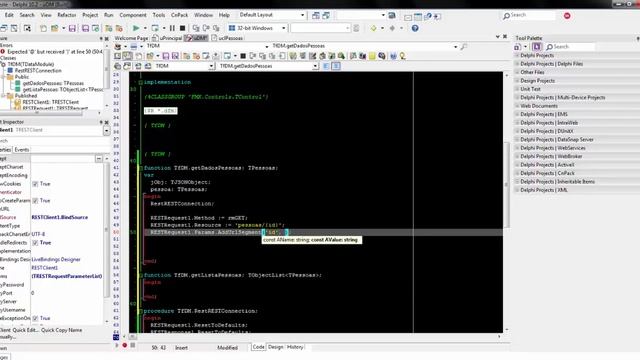Switch to the Events tab in Object Inspector
Screen dimensions: 640x360
pos(22,150)
